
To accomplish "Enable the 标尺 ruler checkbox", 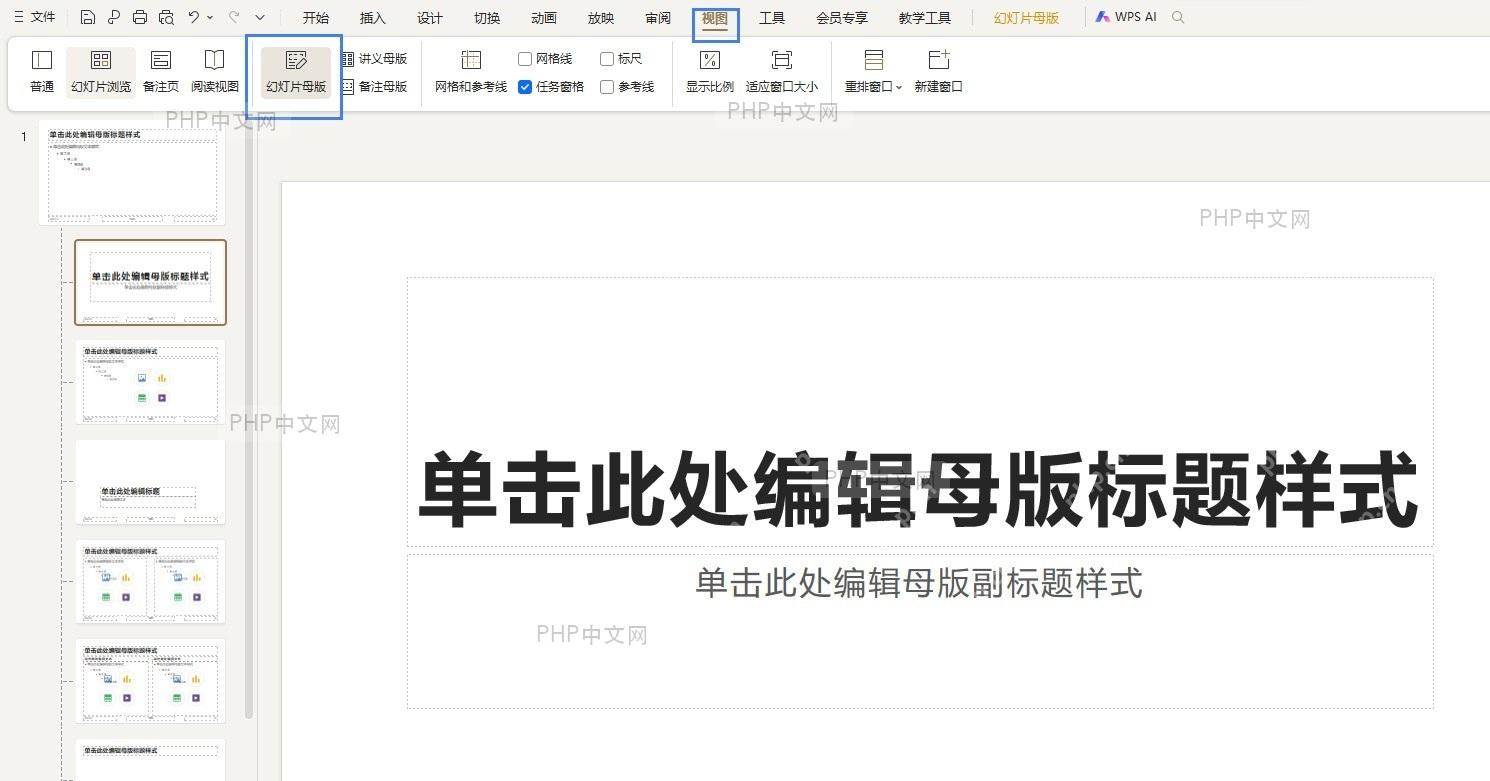I will [607, 59].
